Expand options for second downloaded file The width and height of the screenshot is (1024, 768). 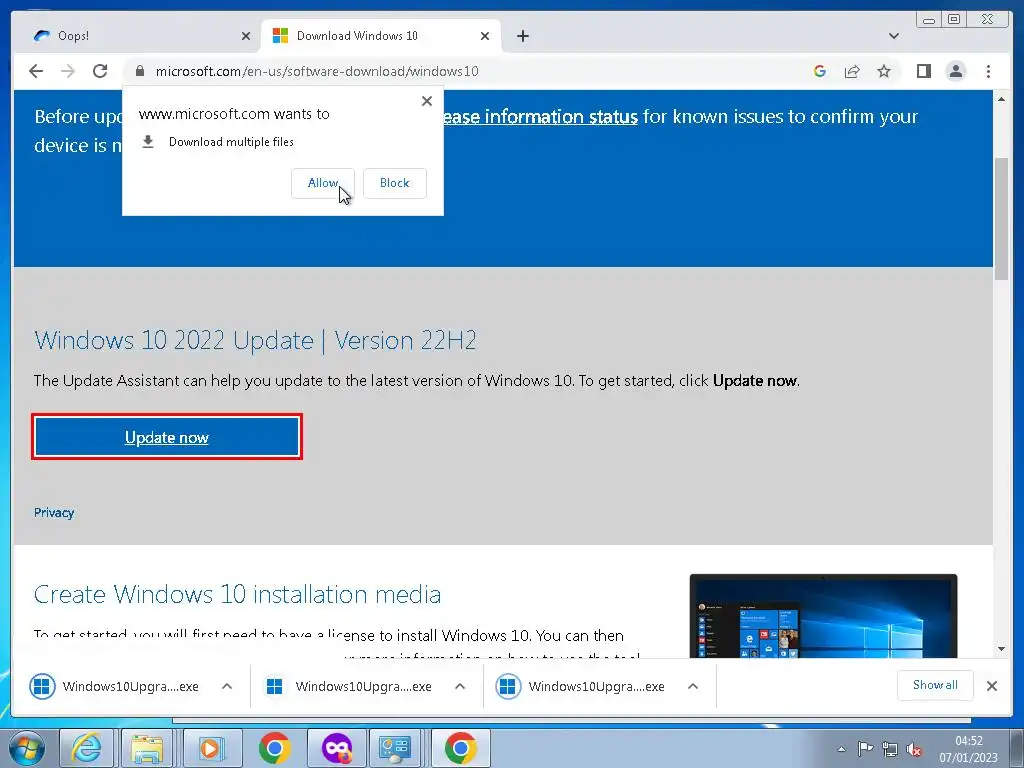tap(460, 686)
